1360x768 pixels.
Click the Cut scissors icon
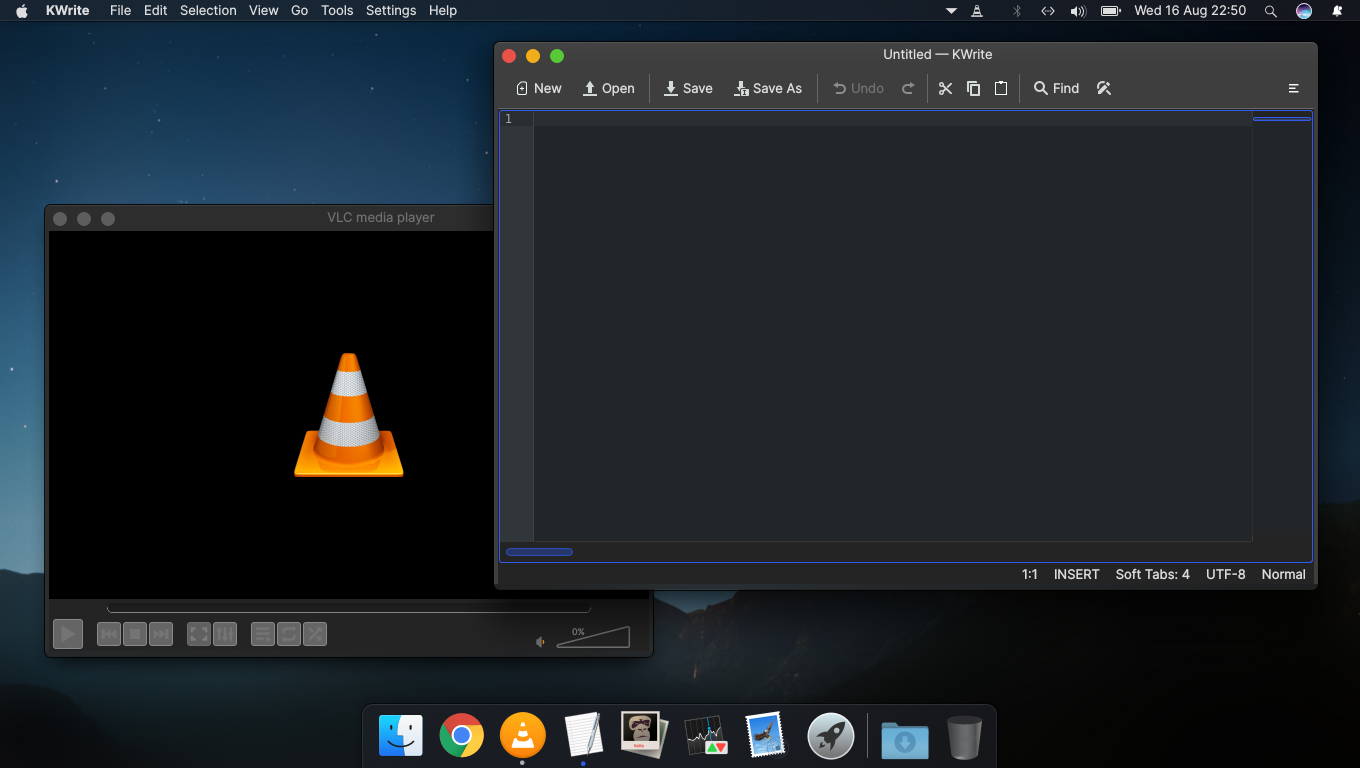[x=945, y=88]
